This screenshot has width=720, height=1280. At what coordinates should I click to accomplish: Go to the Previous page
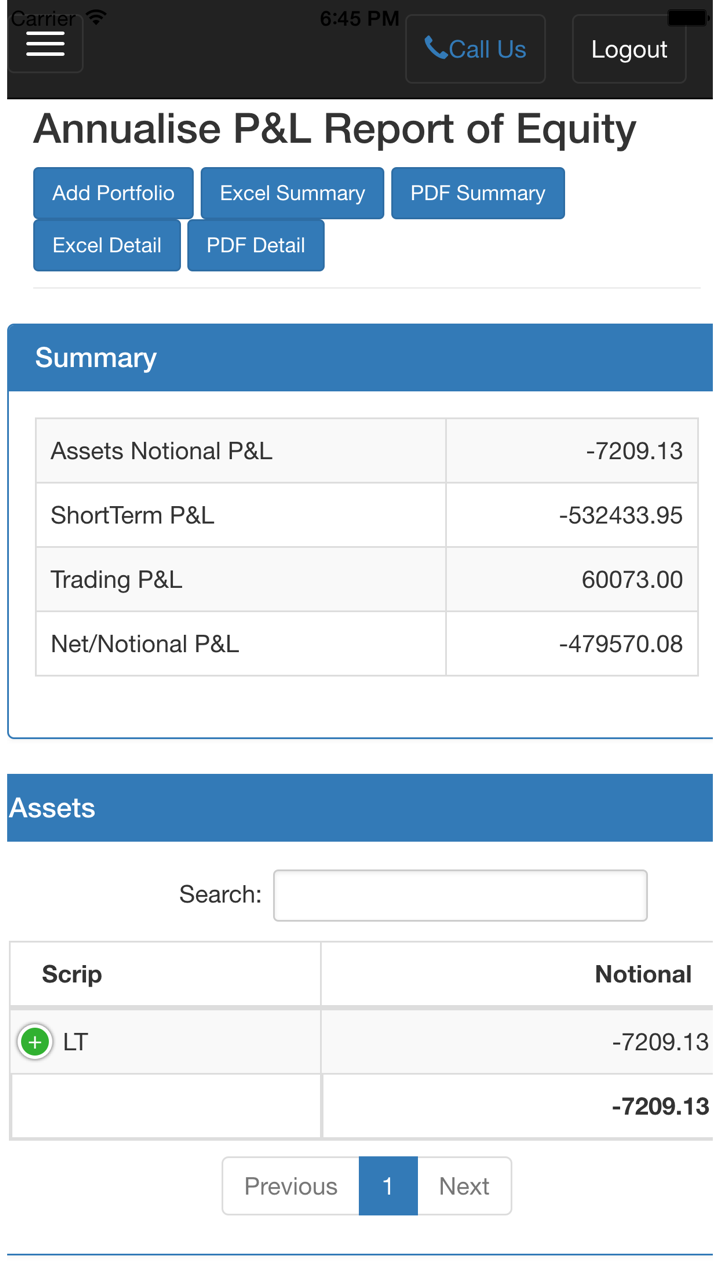click(x=290, y=1186)
